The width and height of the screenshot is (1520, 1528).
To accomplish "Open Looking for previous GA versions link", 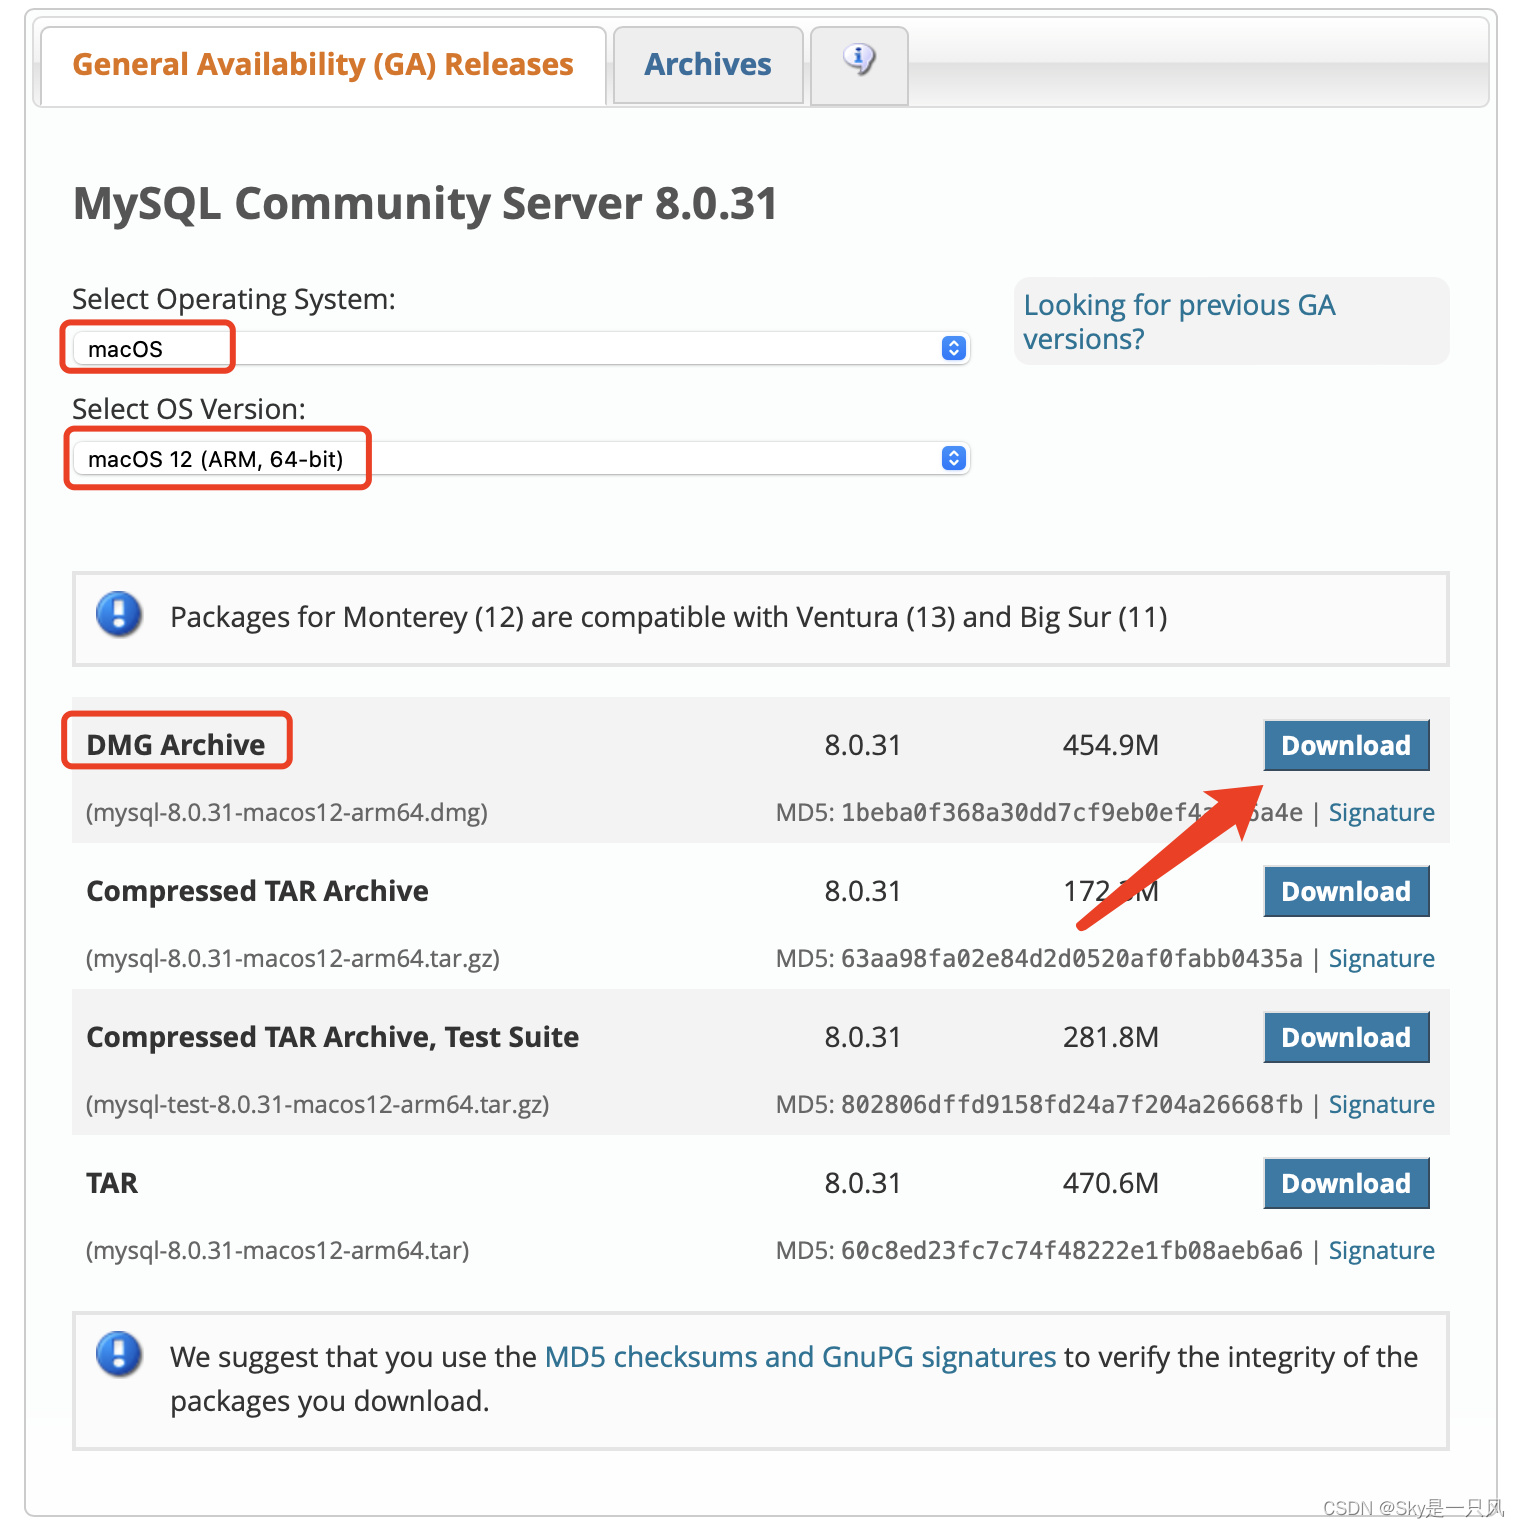I will [x=1179, y=322].
